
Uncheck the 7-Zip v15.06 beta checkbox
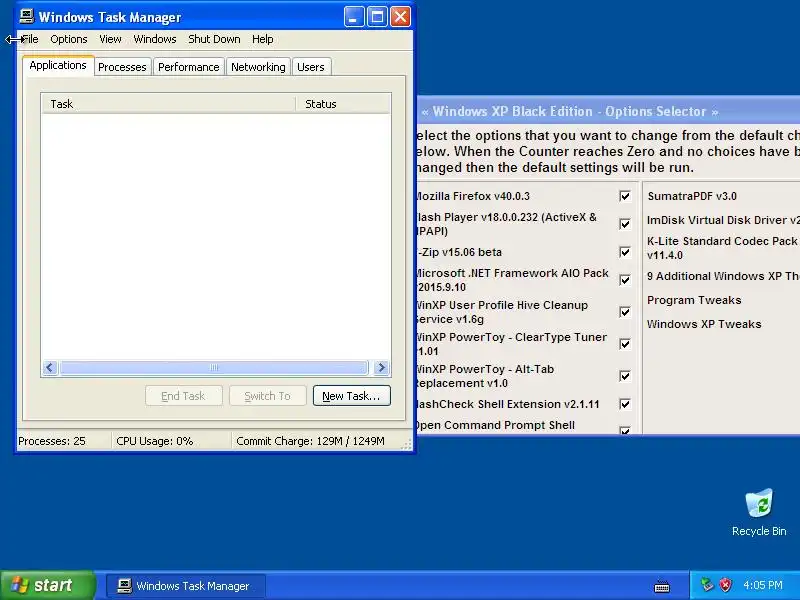click(624, 252)
